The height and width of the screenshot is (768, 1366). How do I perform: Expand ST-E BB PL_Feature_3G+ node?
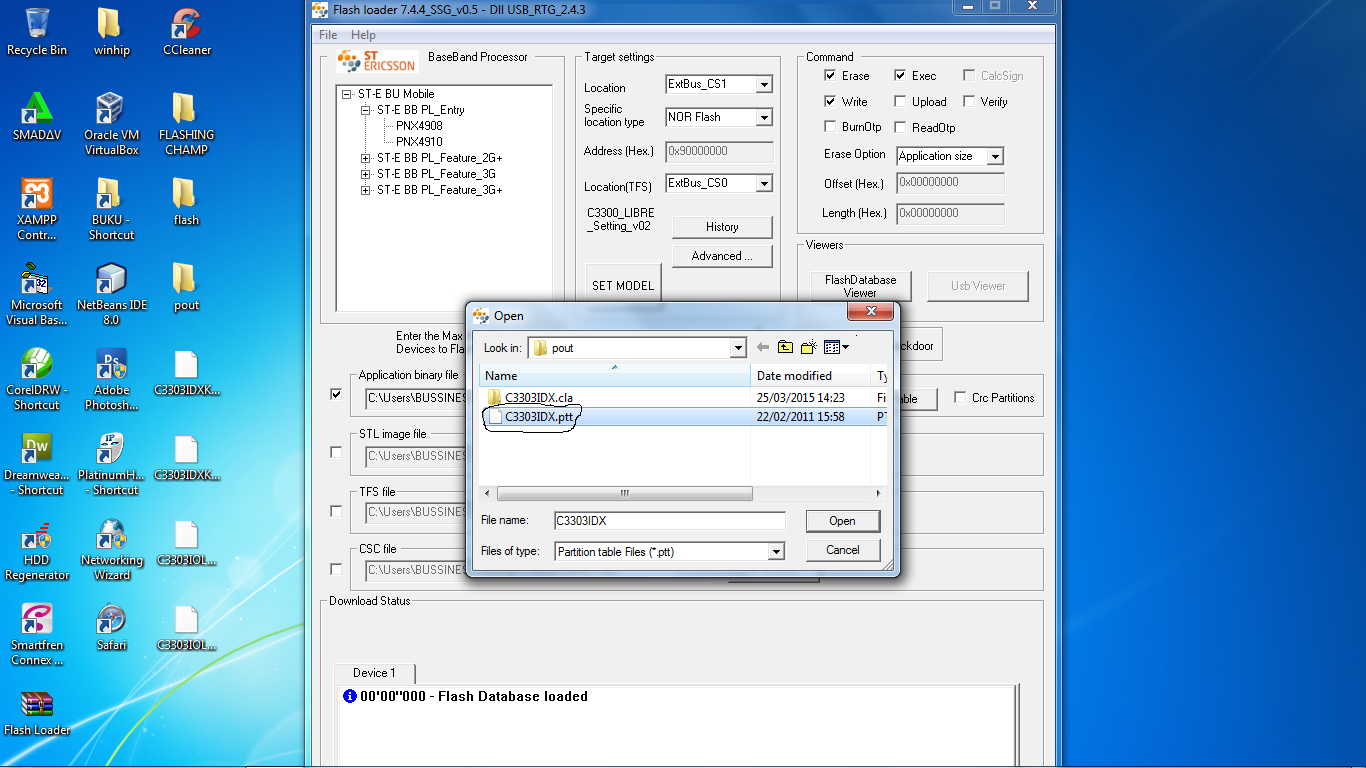366,190
